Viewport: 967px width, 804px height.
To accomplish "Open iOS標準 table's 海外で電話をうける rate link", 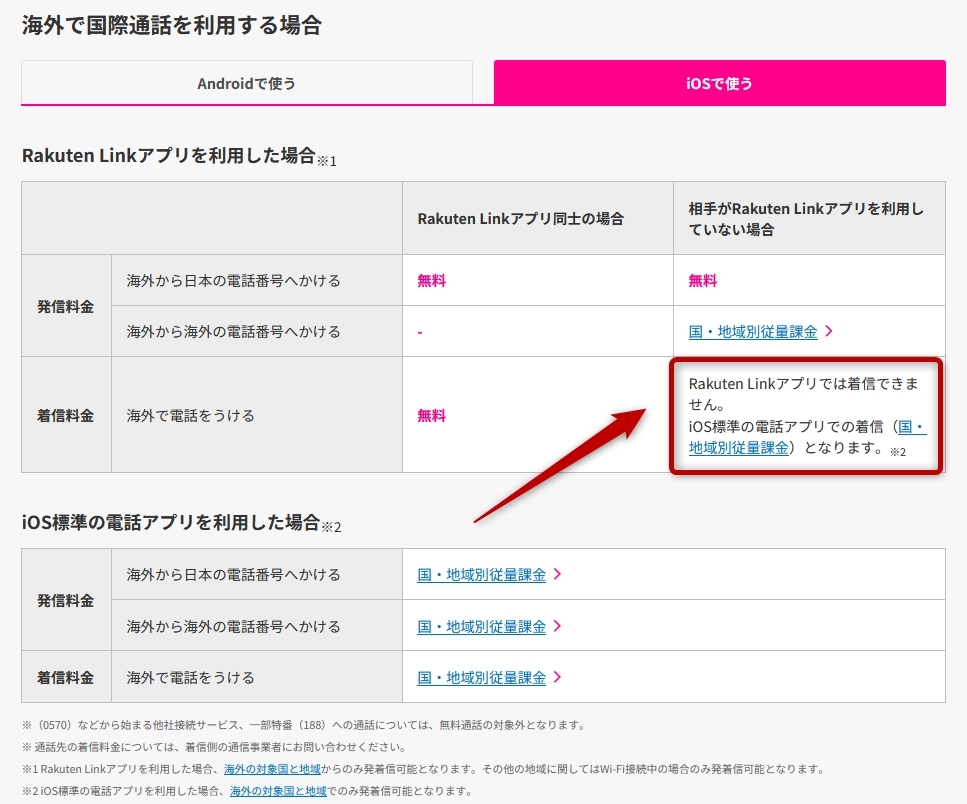I will click(481, 677).
